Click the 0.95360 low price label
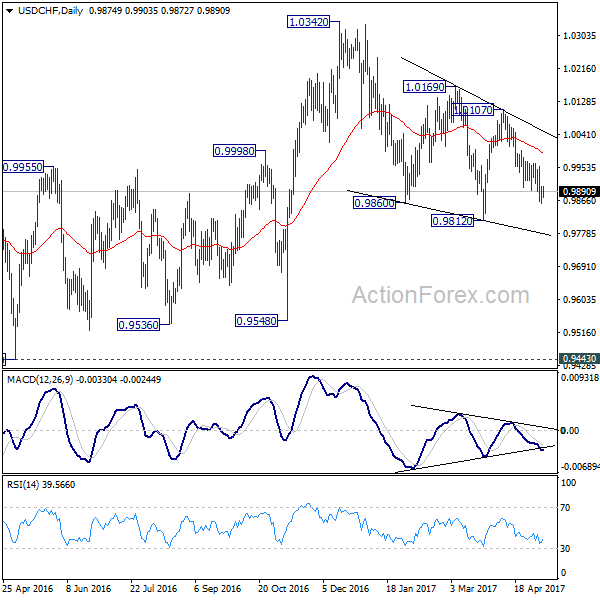The image size is (600, 600). pyautogui.click(x=138, y=325)
